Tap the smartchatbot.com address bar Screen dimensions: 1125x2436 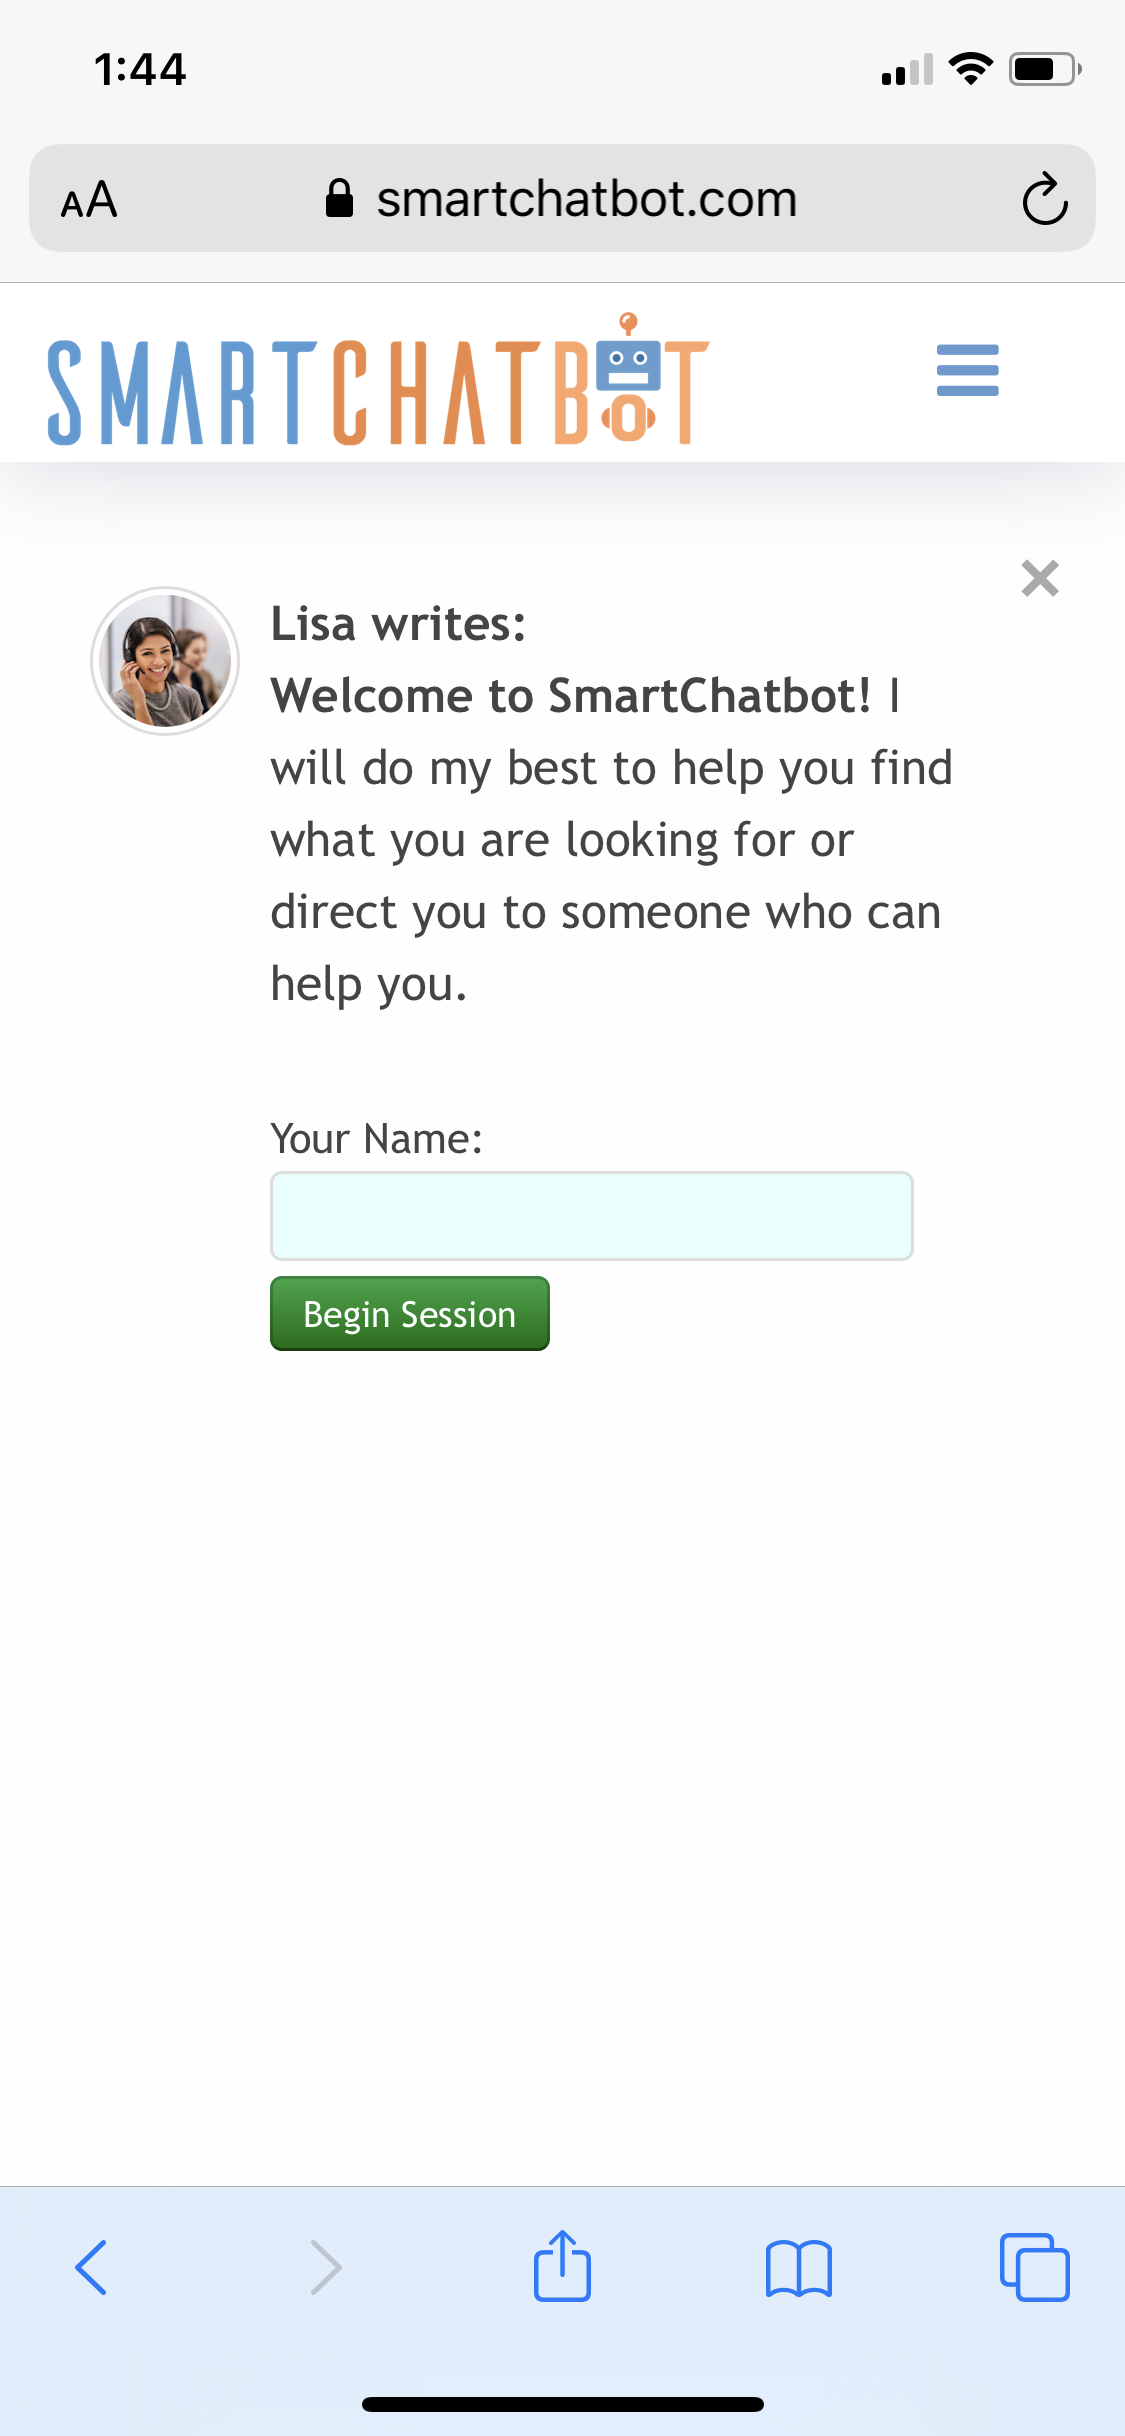click(x=562, y=198)
